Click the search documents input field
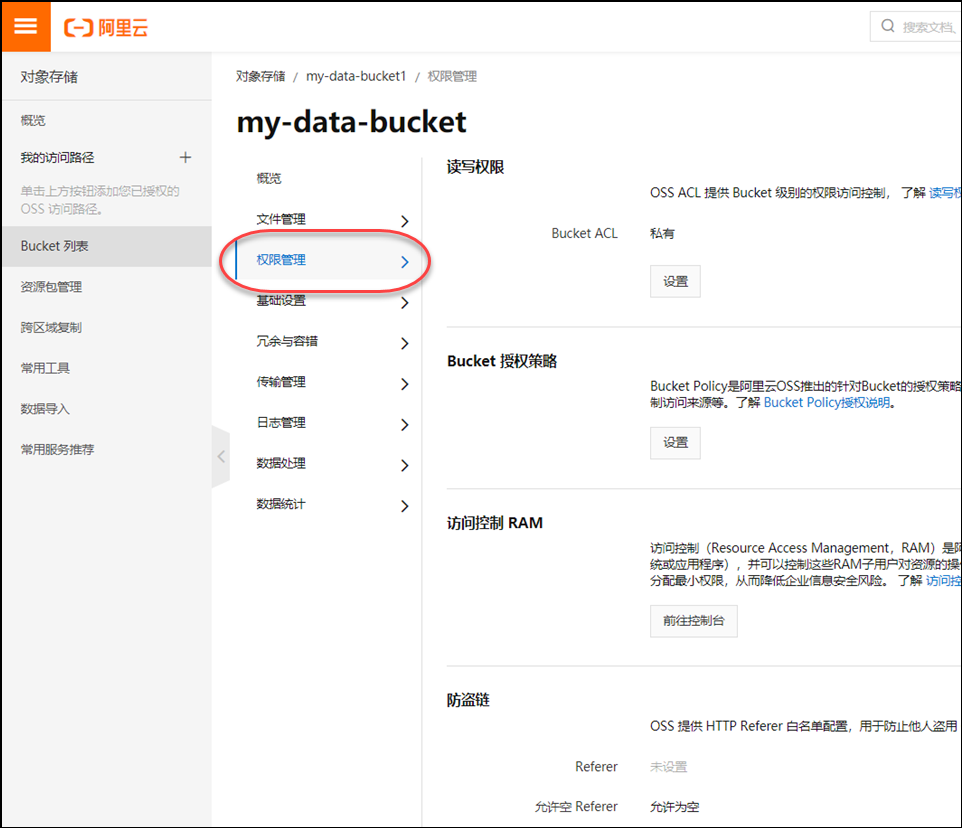The width and height of the screenshot is (962, 828). (928, 27)
